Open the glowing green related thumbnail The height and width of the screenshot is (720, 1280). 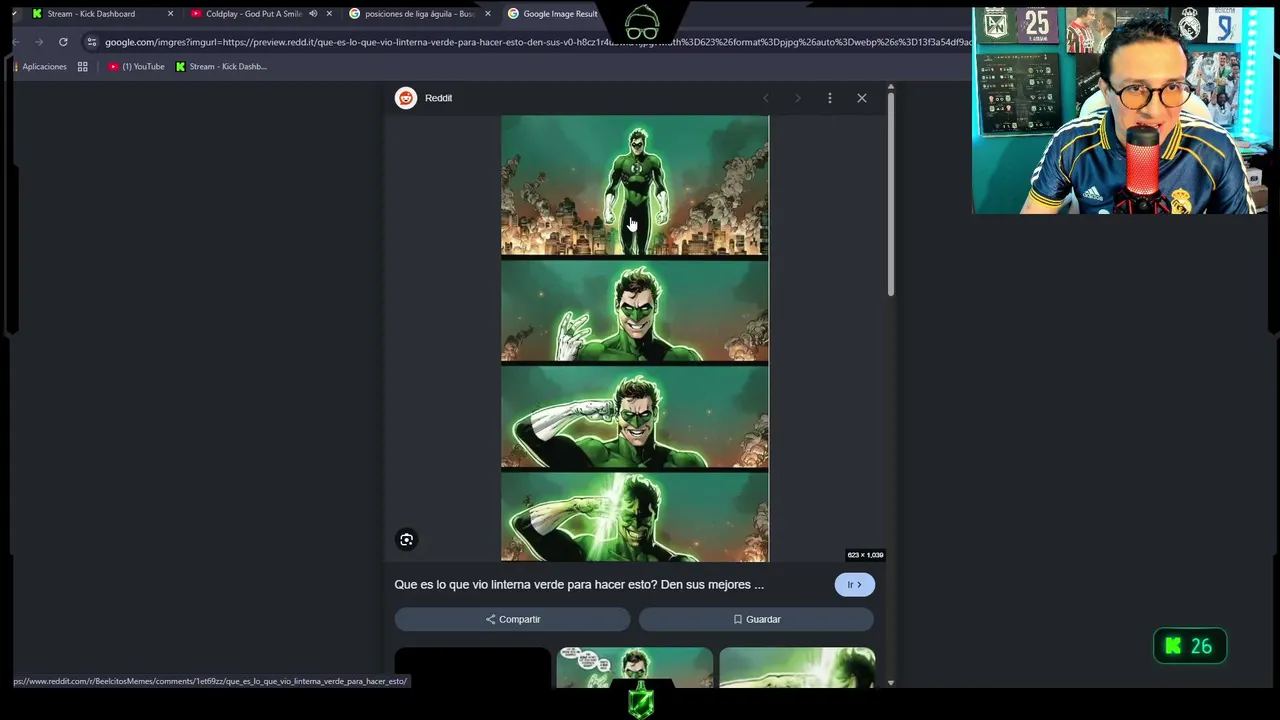point(797,667)
